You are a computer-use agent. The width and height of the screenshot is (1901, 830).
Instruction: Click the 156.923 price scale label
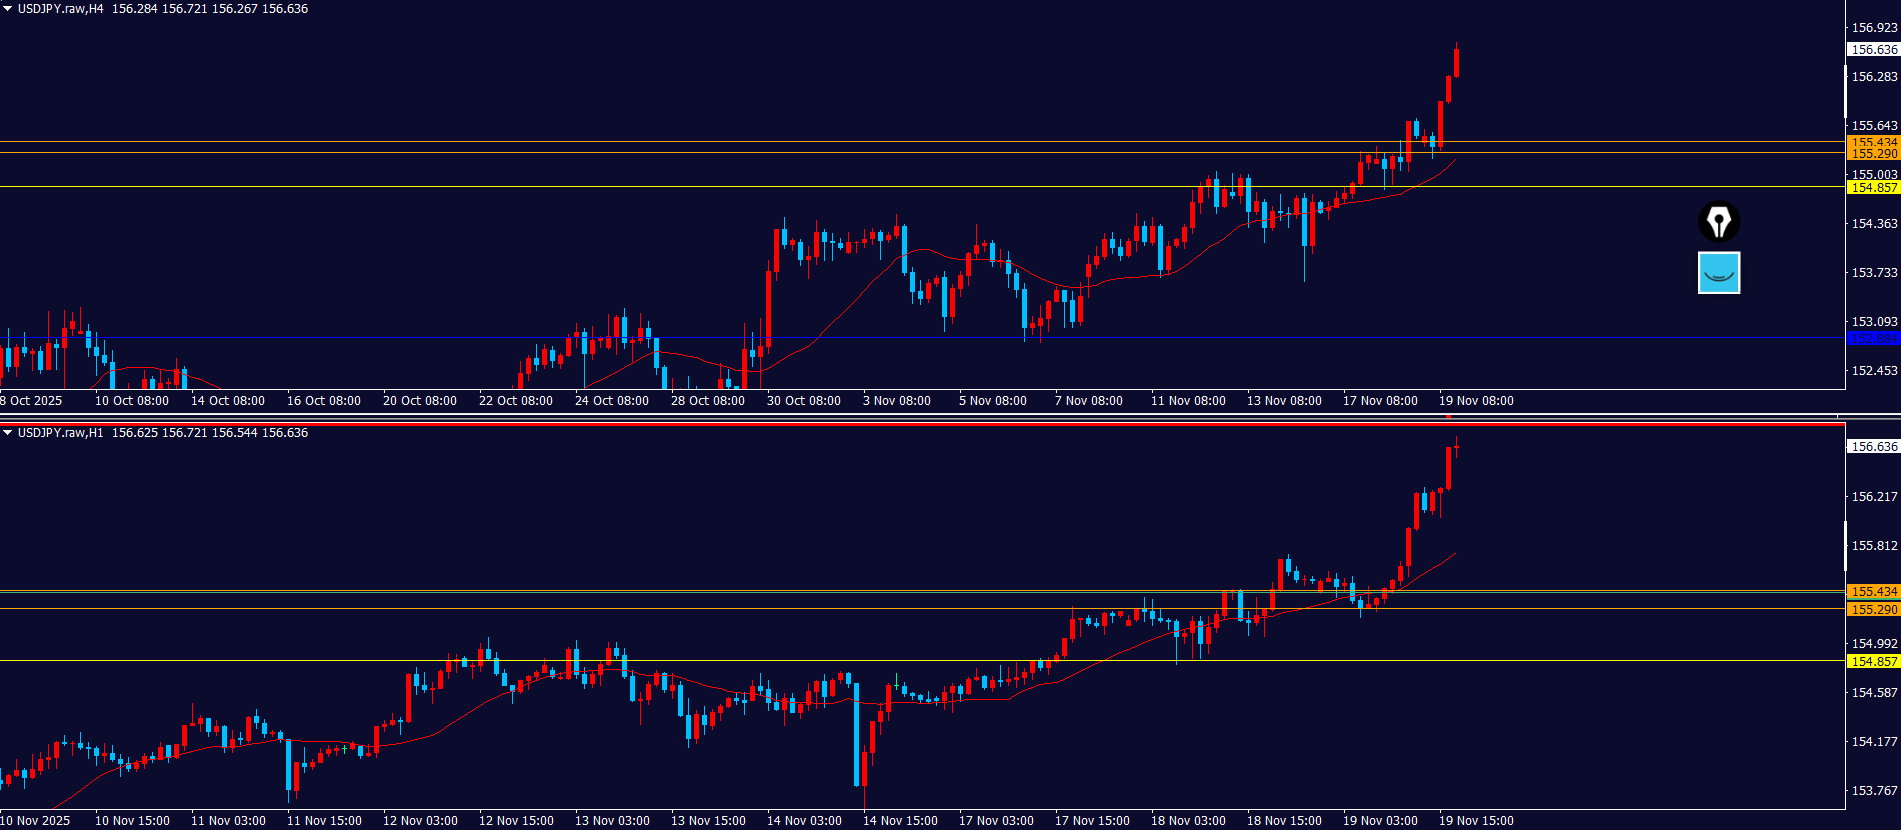pyautogui.click(x=1874, y=28)
